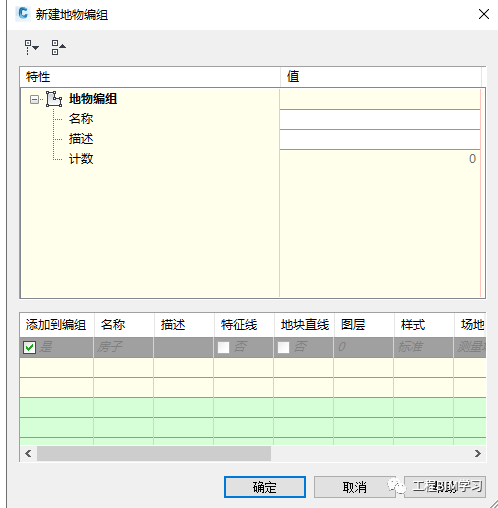Click the collapse all categories toolbar icon
This screenshot has height=508, width=498.
(x=58, y=47)
